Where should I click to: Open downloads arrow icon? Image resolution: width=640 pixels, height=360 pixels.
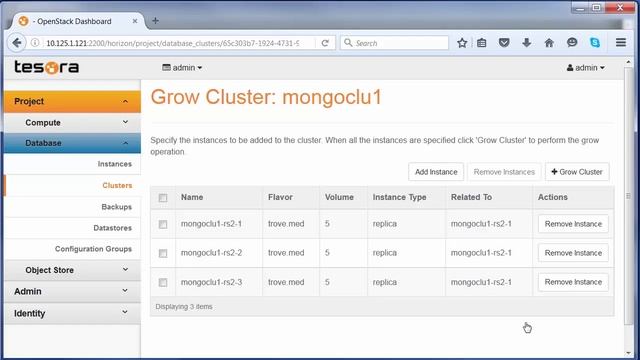coord(527,42)
